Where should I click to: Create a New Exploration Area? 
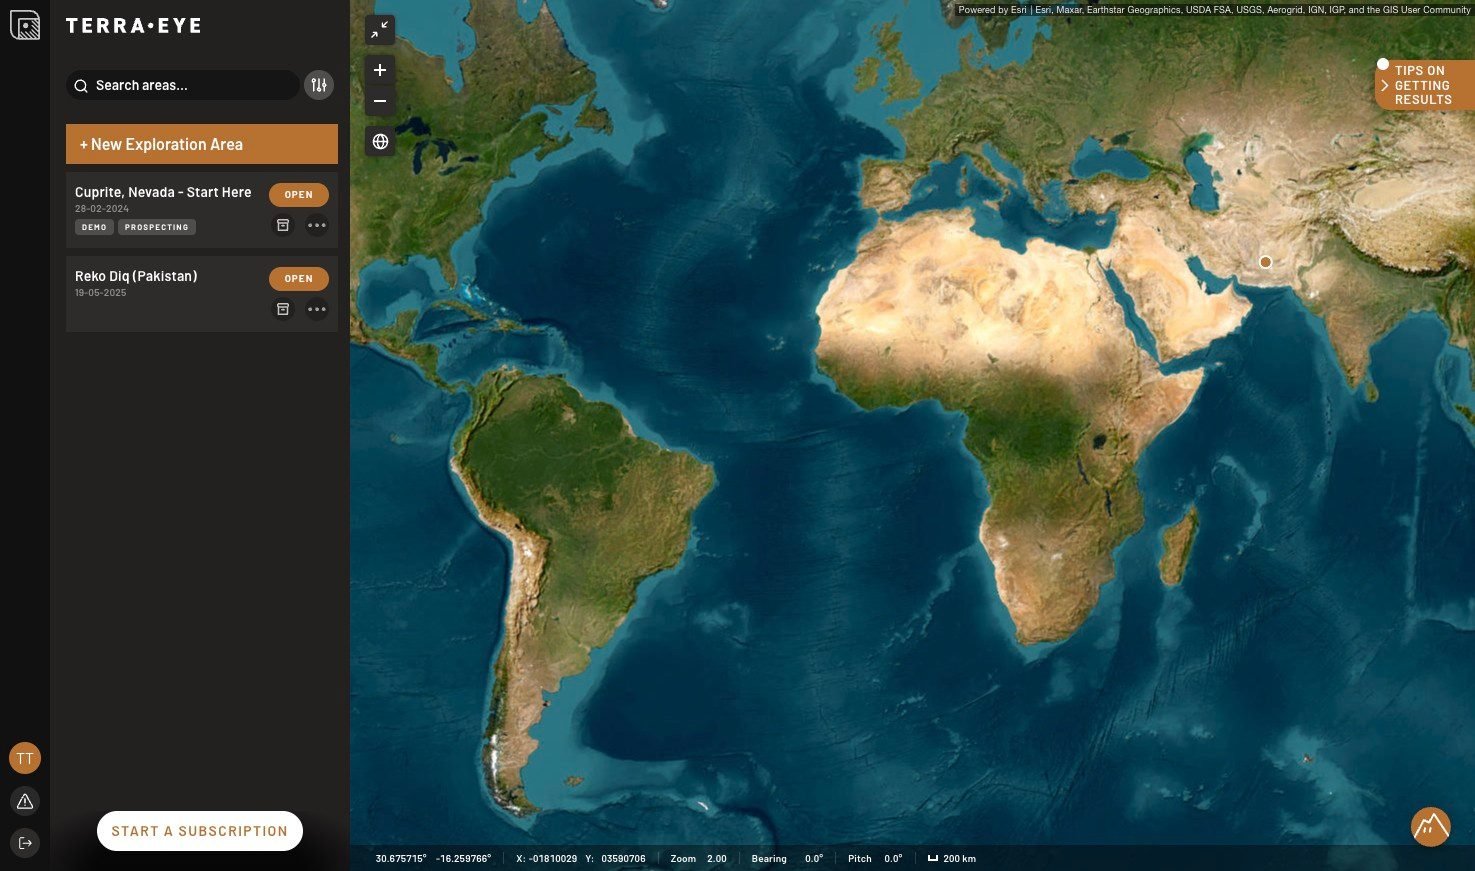(x=202, y=144)
